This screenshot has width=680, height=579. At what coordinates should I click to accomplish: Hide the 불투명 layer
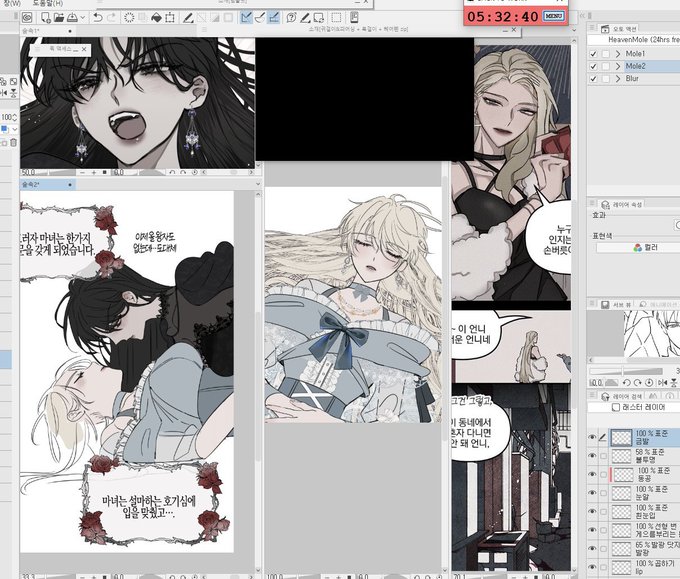coord(592,456)
